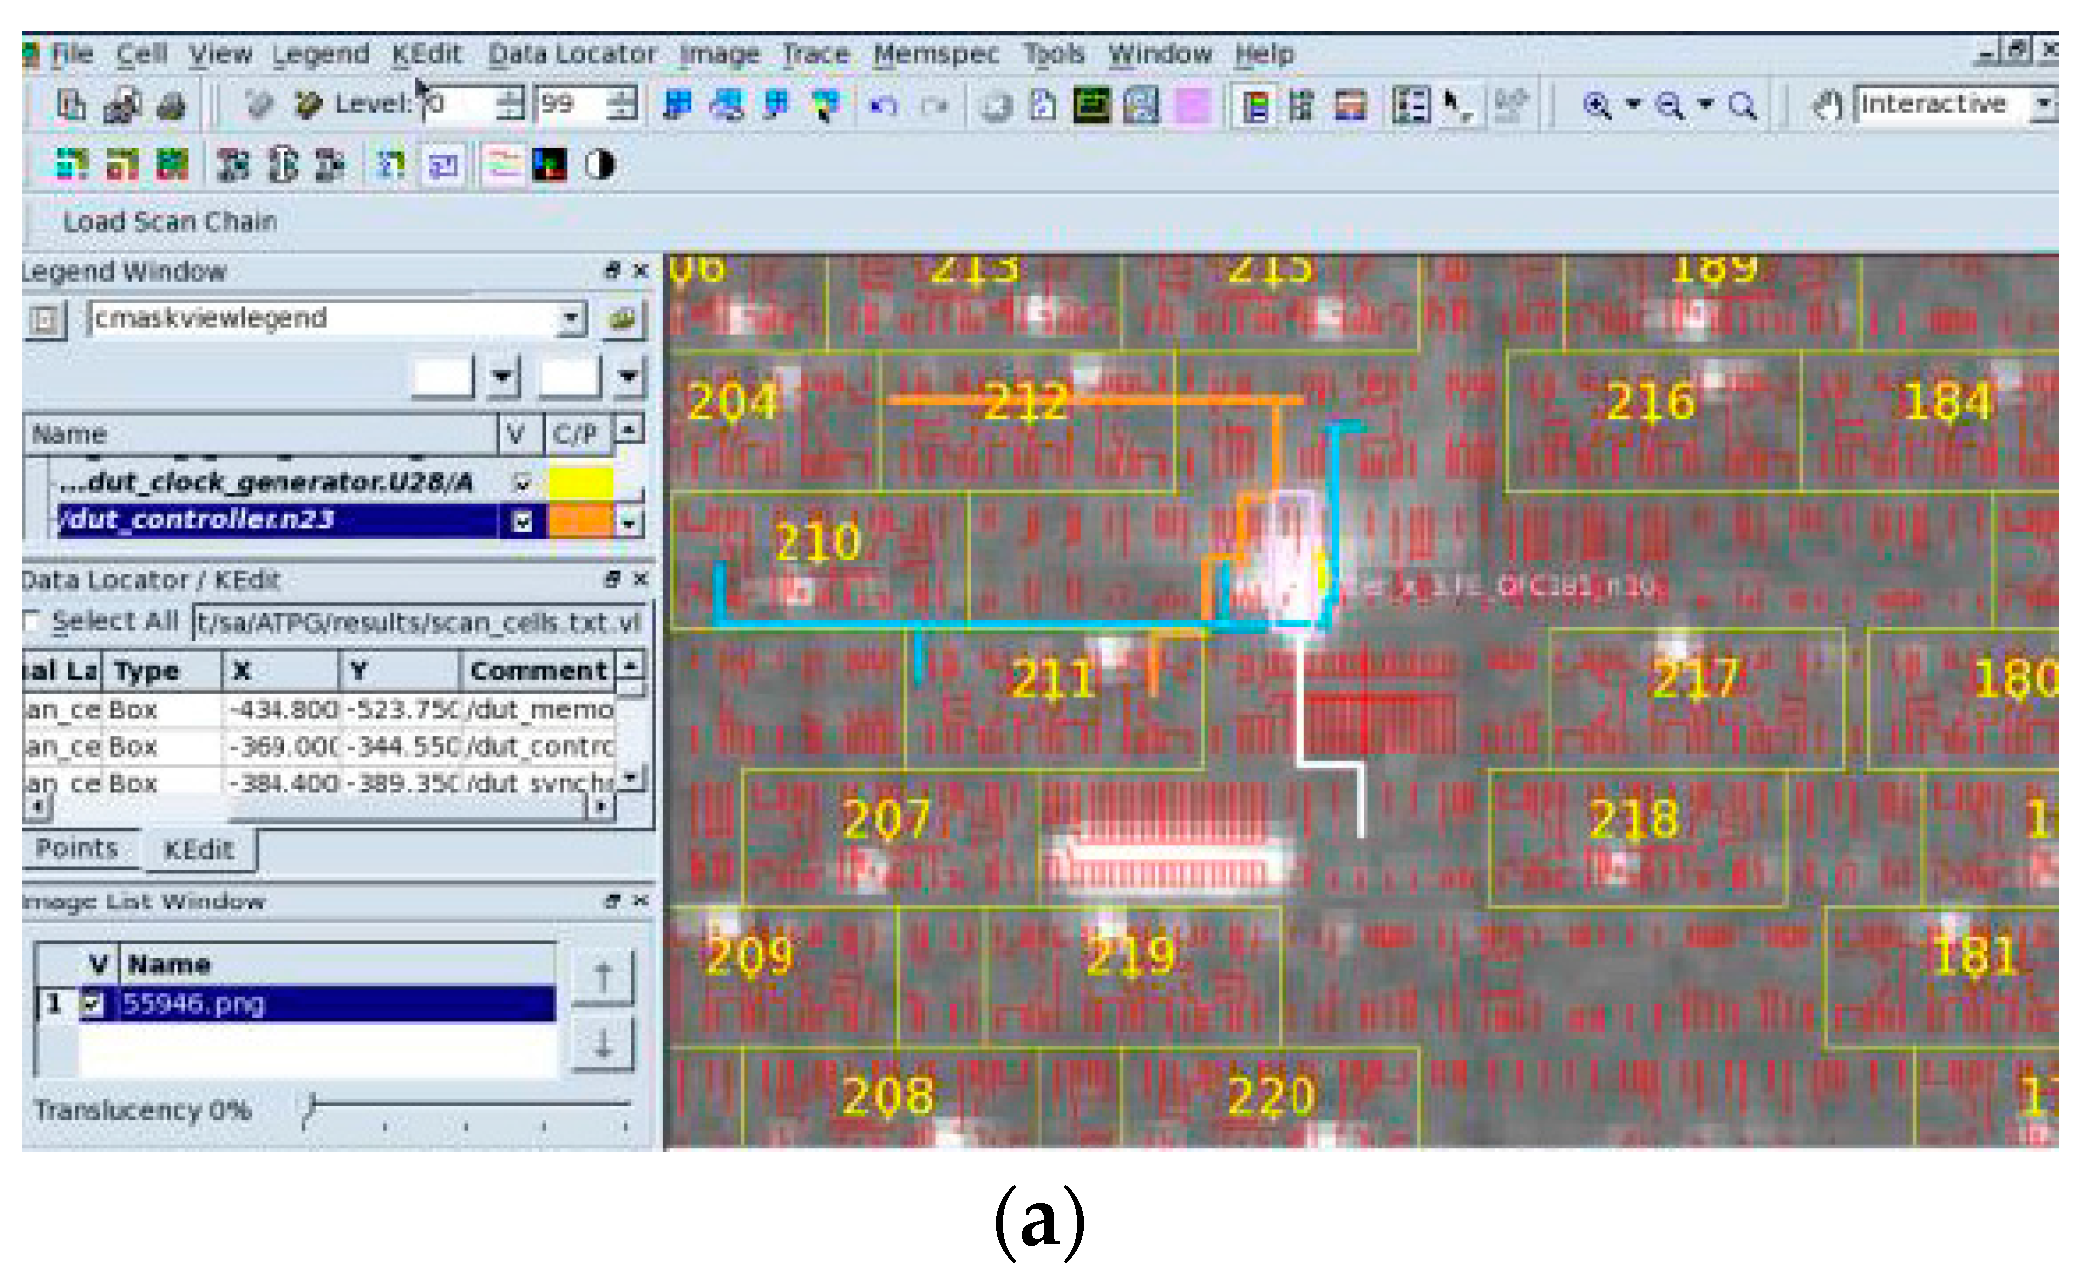Click the Redo arrow icon
Image resolution: width=2080 pixels, height=1280 pixels.
[x=928, y=103]
